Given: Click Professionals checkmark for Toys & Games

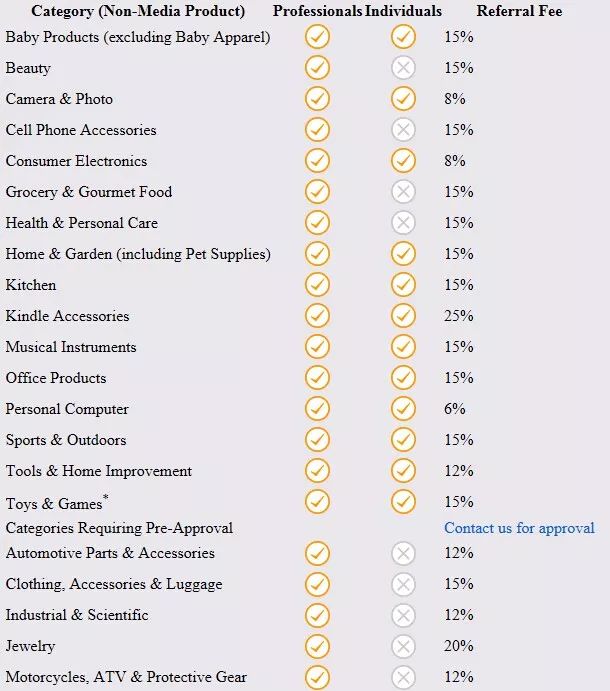Looking at the screenshot, I should (317, 501).
